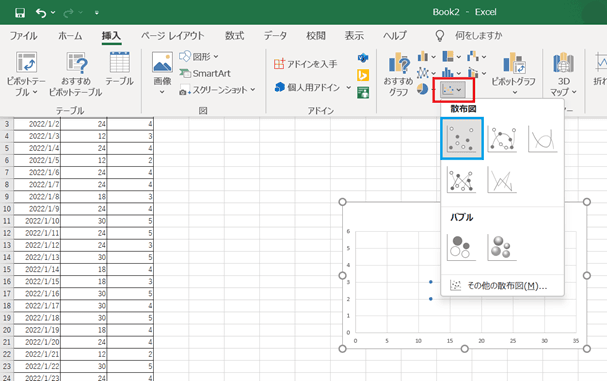This screenshot has height=381, width=607.
Task: Click the chart's right-middle resize handle
Action: (587, 275)
